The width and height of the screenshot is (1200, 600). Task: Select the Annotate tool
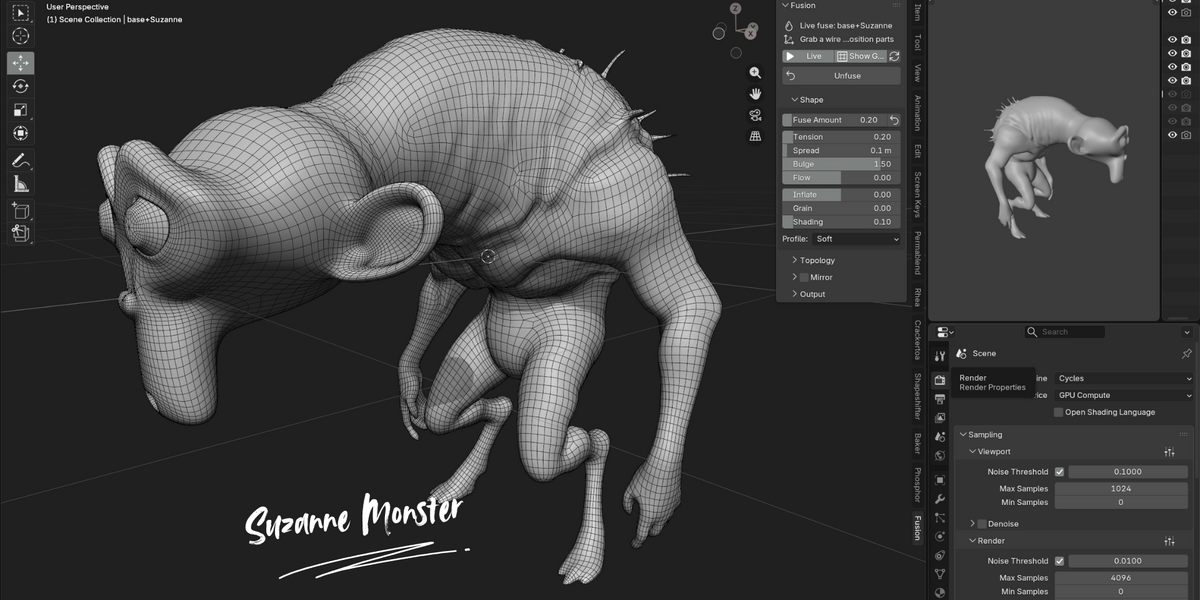20,160
